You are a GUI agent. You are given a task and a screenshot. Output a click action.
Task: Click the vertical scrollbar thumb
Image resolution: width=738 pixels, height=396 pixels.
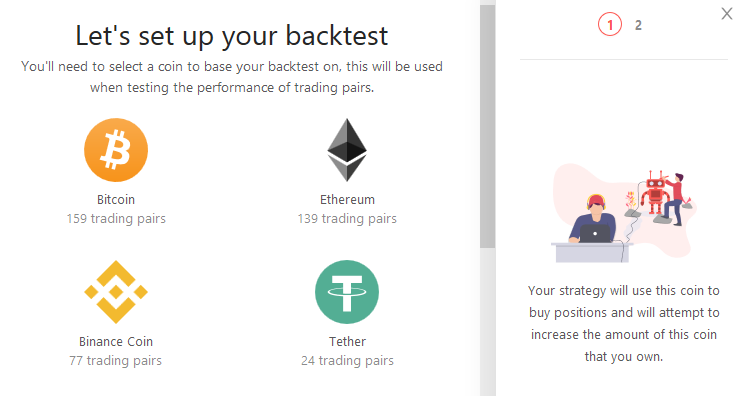pos(488,126)
